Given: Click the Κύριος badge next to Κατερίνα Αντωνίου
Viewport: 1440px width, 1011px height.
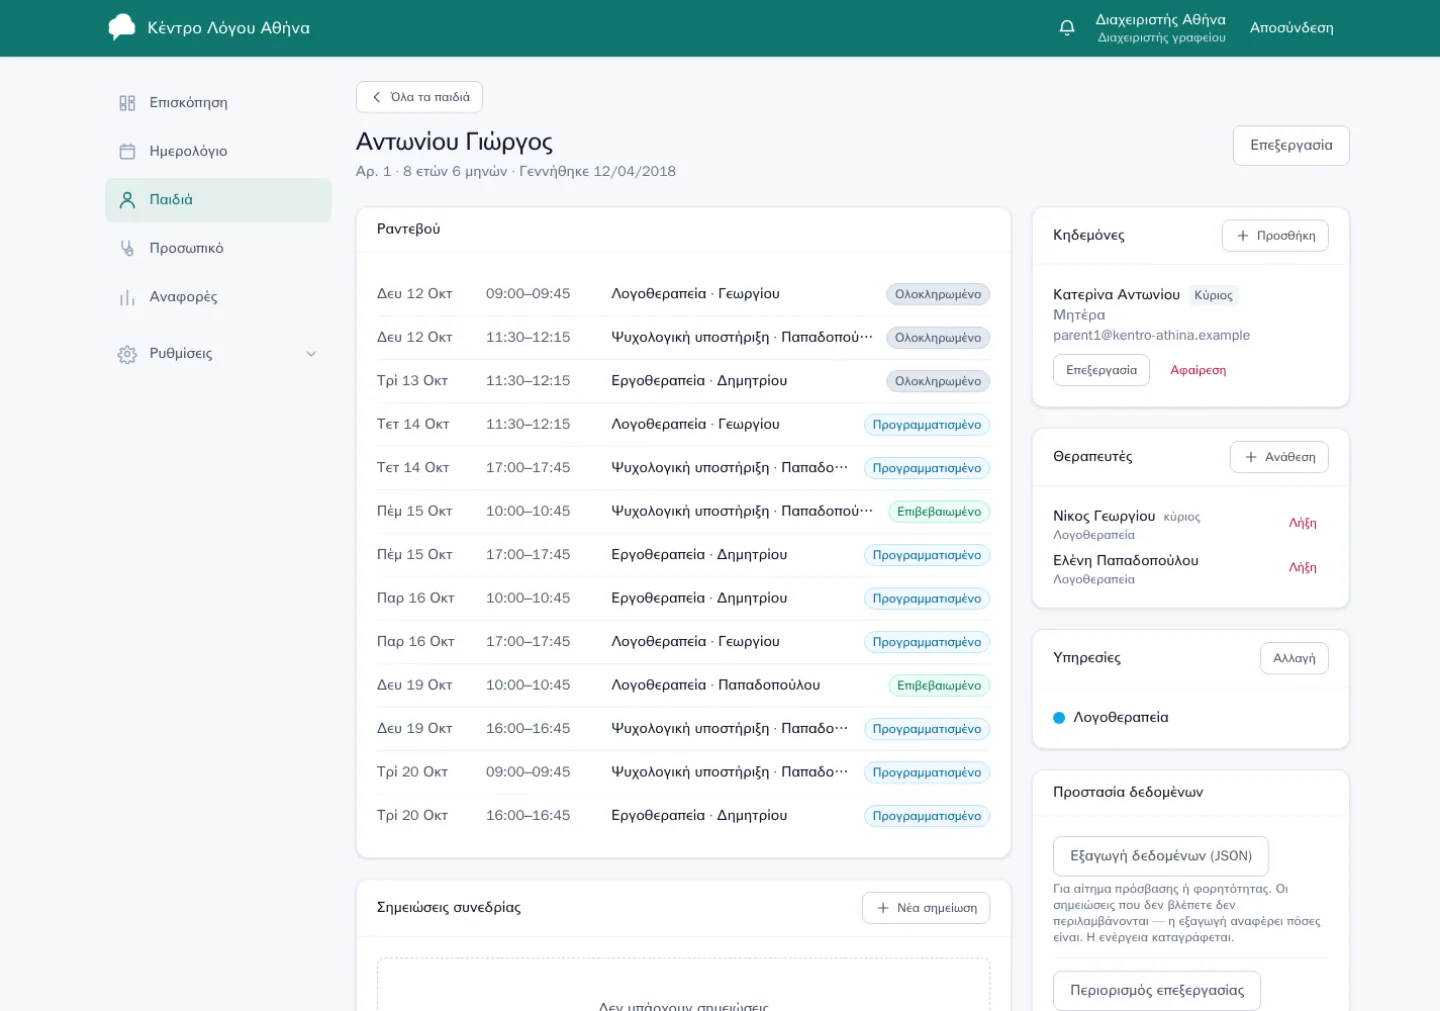Looking at the screenshot, I should pos(1213,295).
